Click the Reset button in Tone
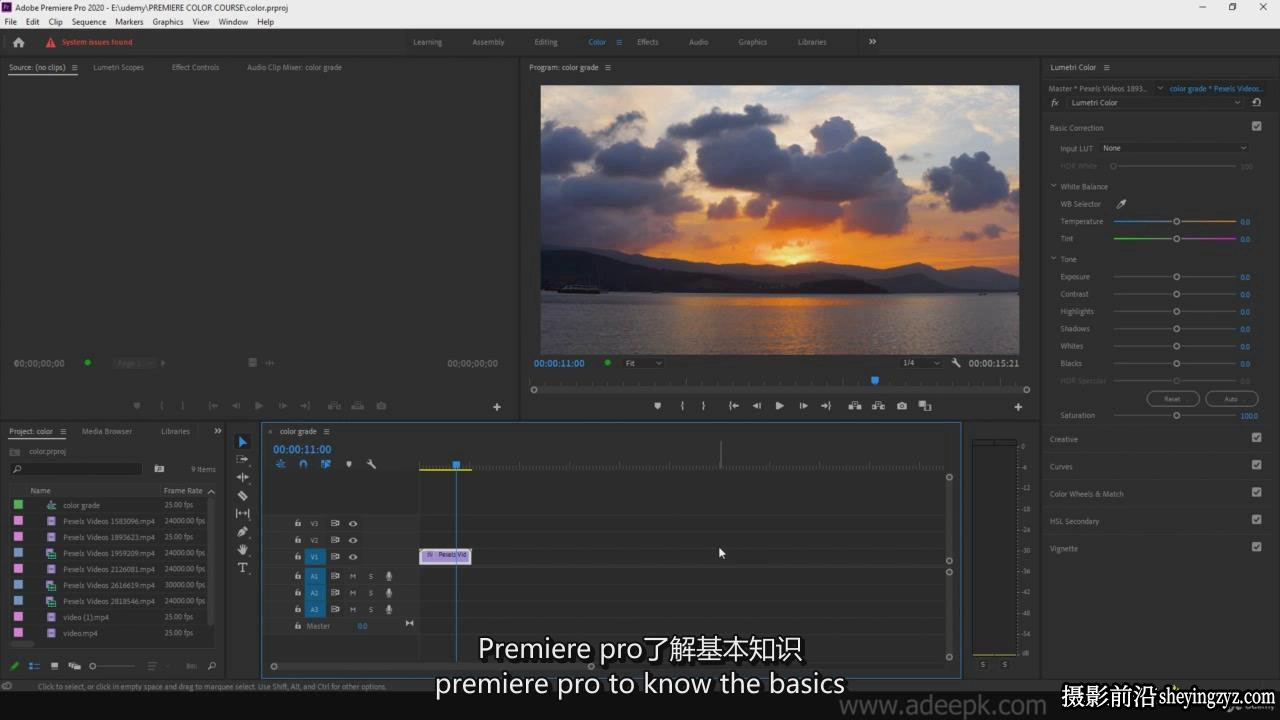The height and width of the screenshot is (720, 1280). click(x=1172, y=399)
